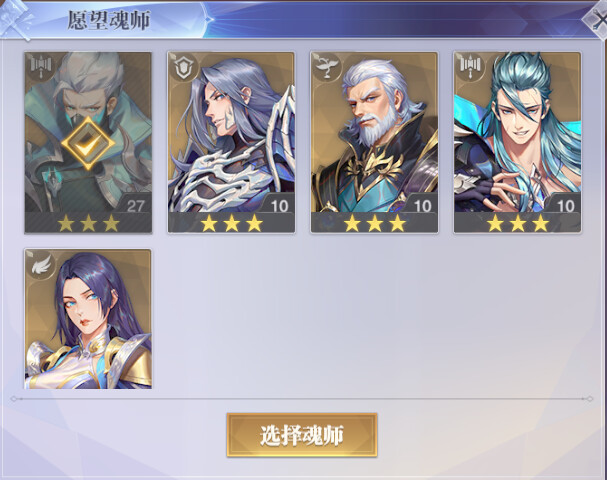Close the 愿望魂师 panel
This screenshot has width=607, height=480.
click(598, 20)
